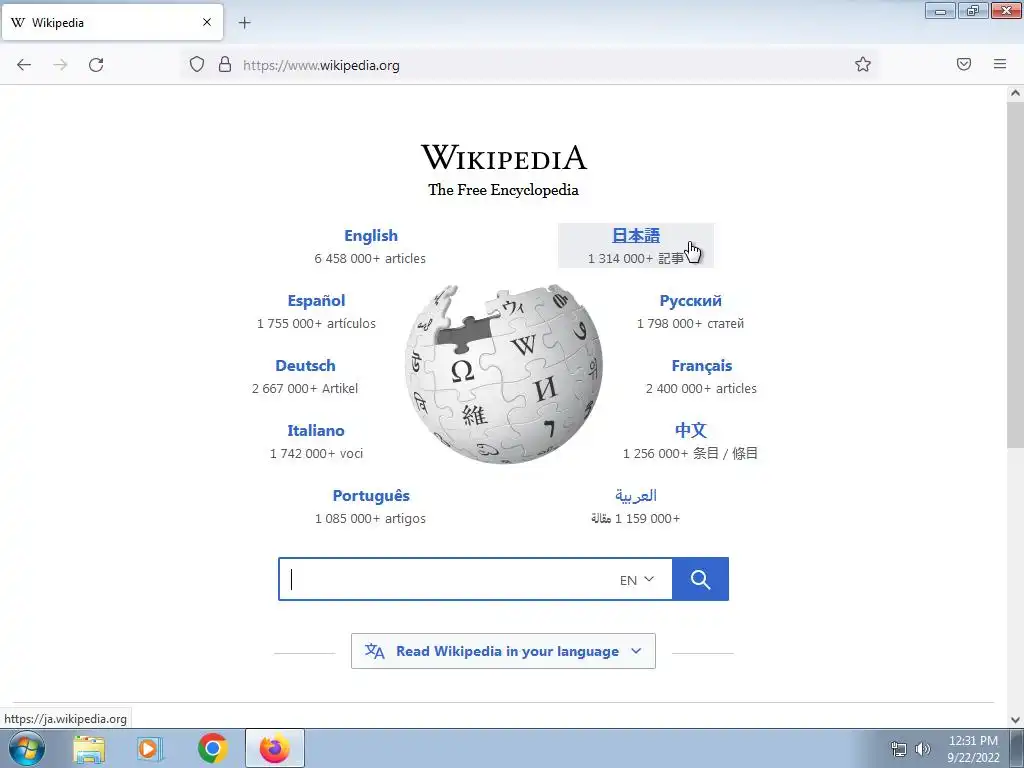Open the EN search language dropdown

(637, 580)
